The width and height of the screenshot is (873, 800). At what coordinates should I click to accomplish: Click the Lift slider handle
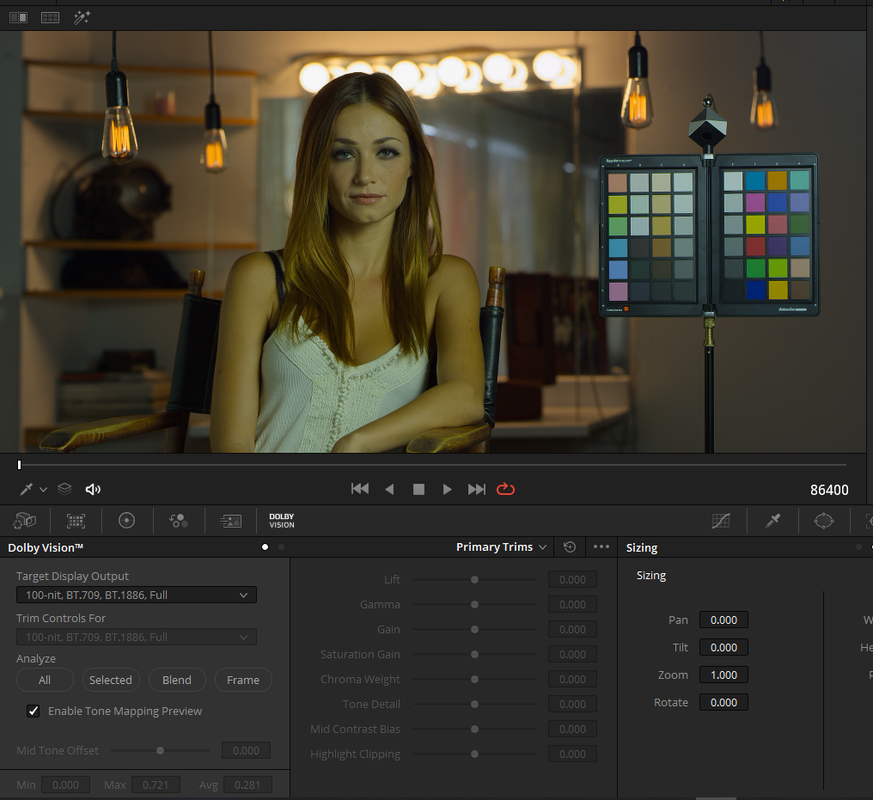(475, 580)
